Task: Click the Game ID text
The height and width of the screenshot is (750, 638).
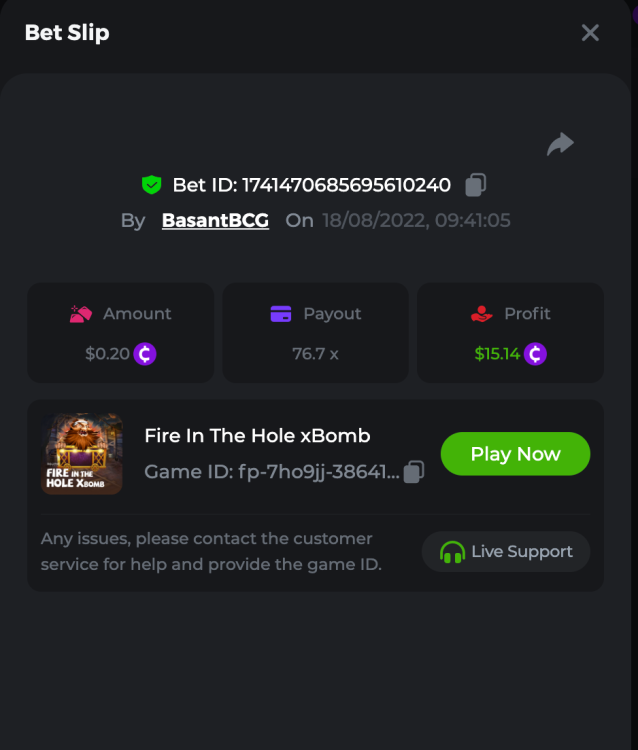Action: 272,472
